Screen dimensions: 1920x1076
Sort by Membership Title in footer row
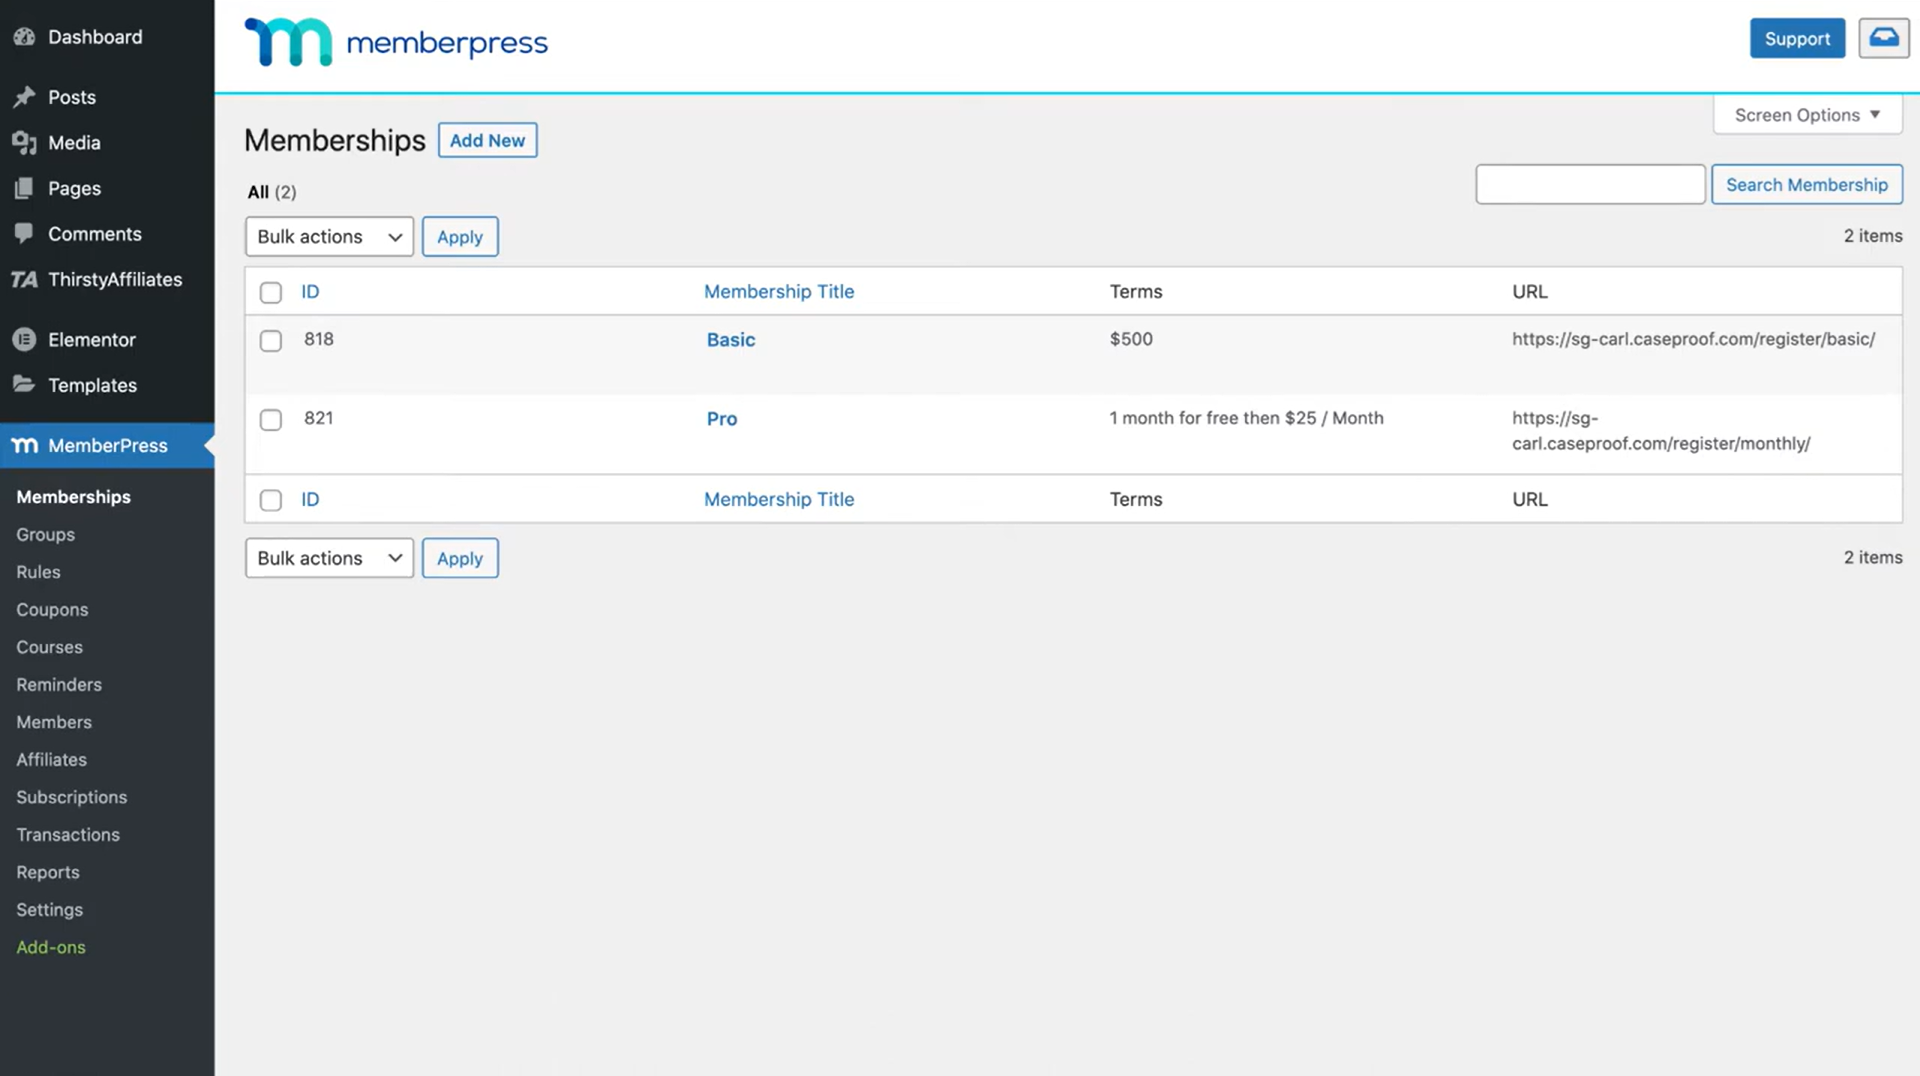pos(779,499)
